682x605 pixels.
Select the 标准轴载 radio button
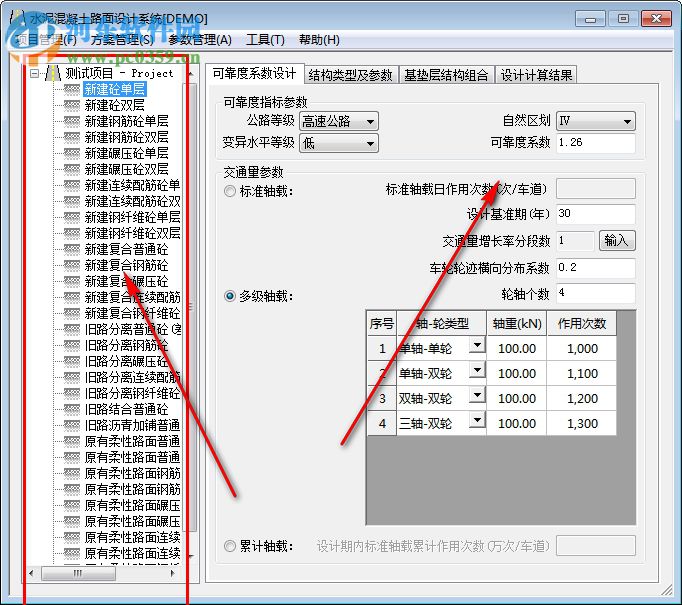point(230,191)
